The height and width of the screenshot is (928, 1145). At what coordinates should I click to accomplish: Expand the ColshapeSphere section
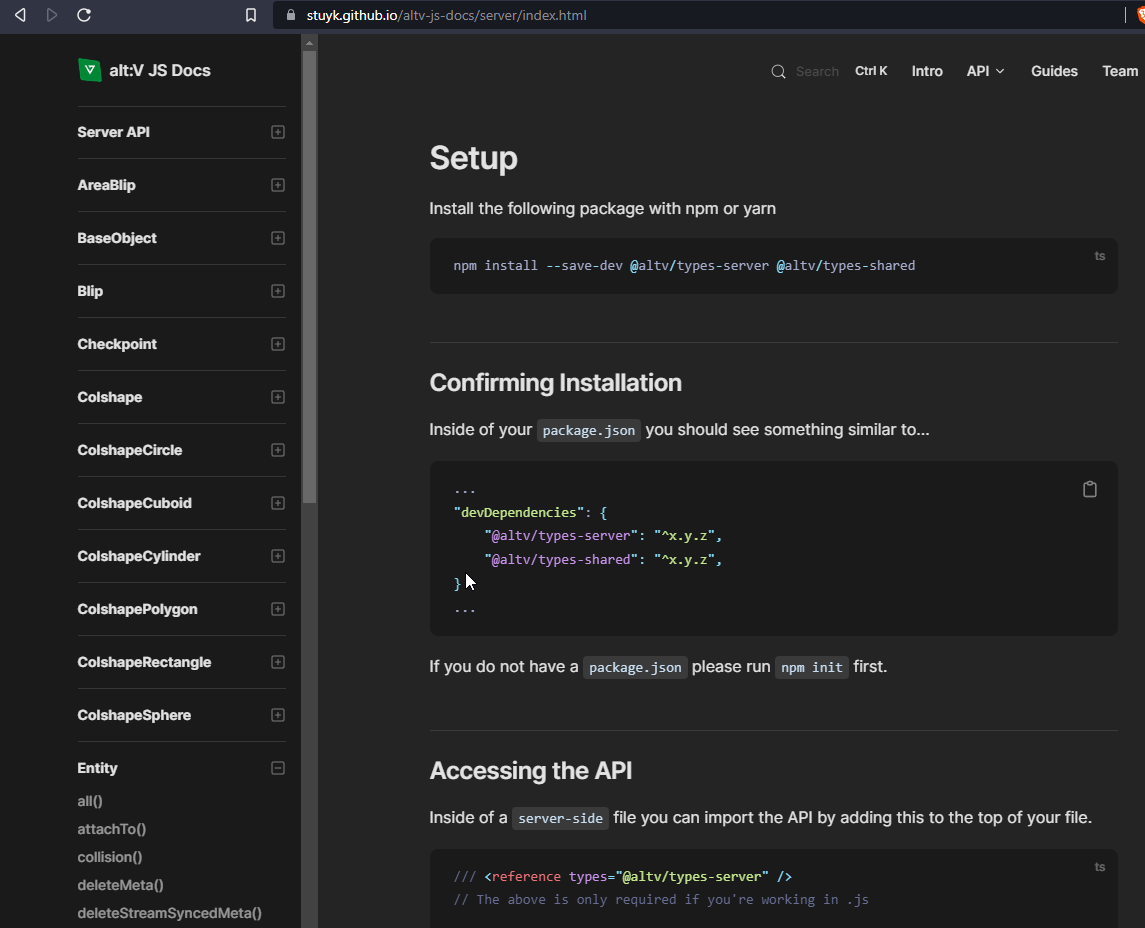(278, 715)
